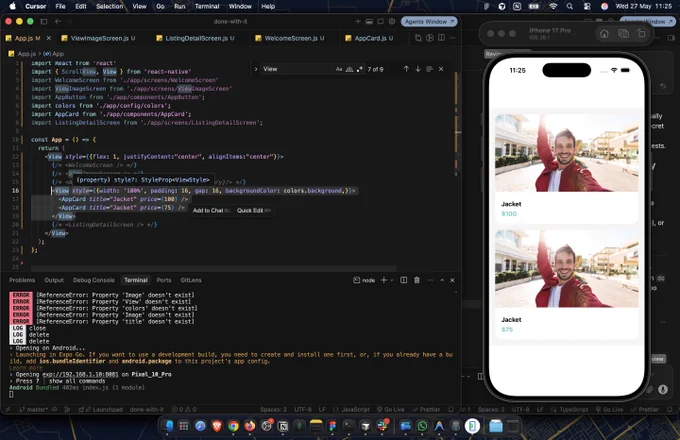Open the Agents Window button in Cursor
The height and width of the screenshot is (440, 680).
click(x=428, y=21)
